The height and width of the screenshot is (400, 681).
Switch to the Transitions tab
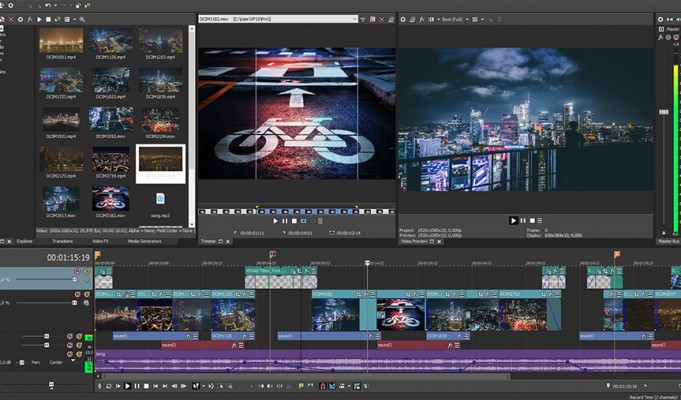click(62, 241)
